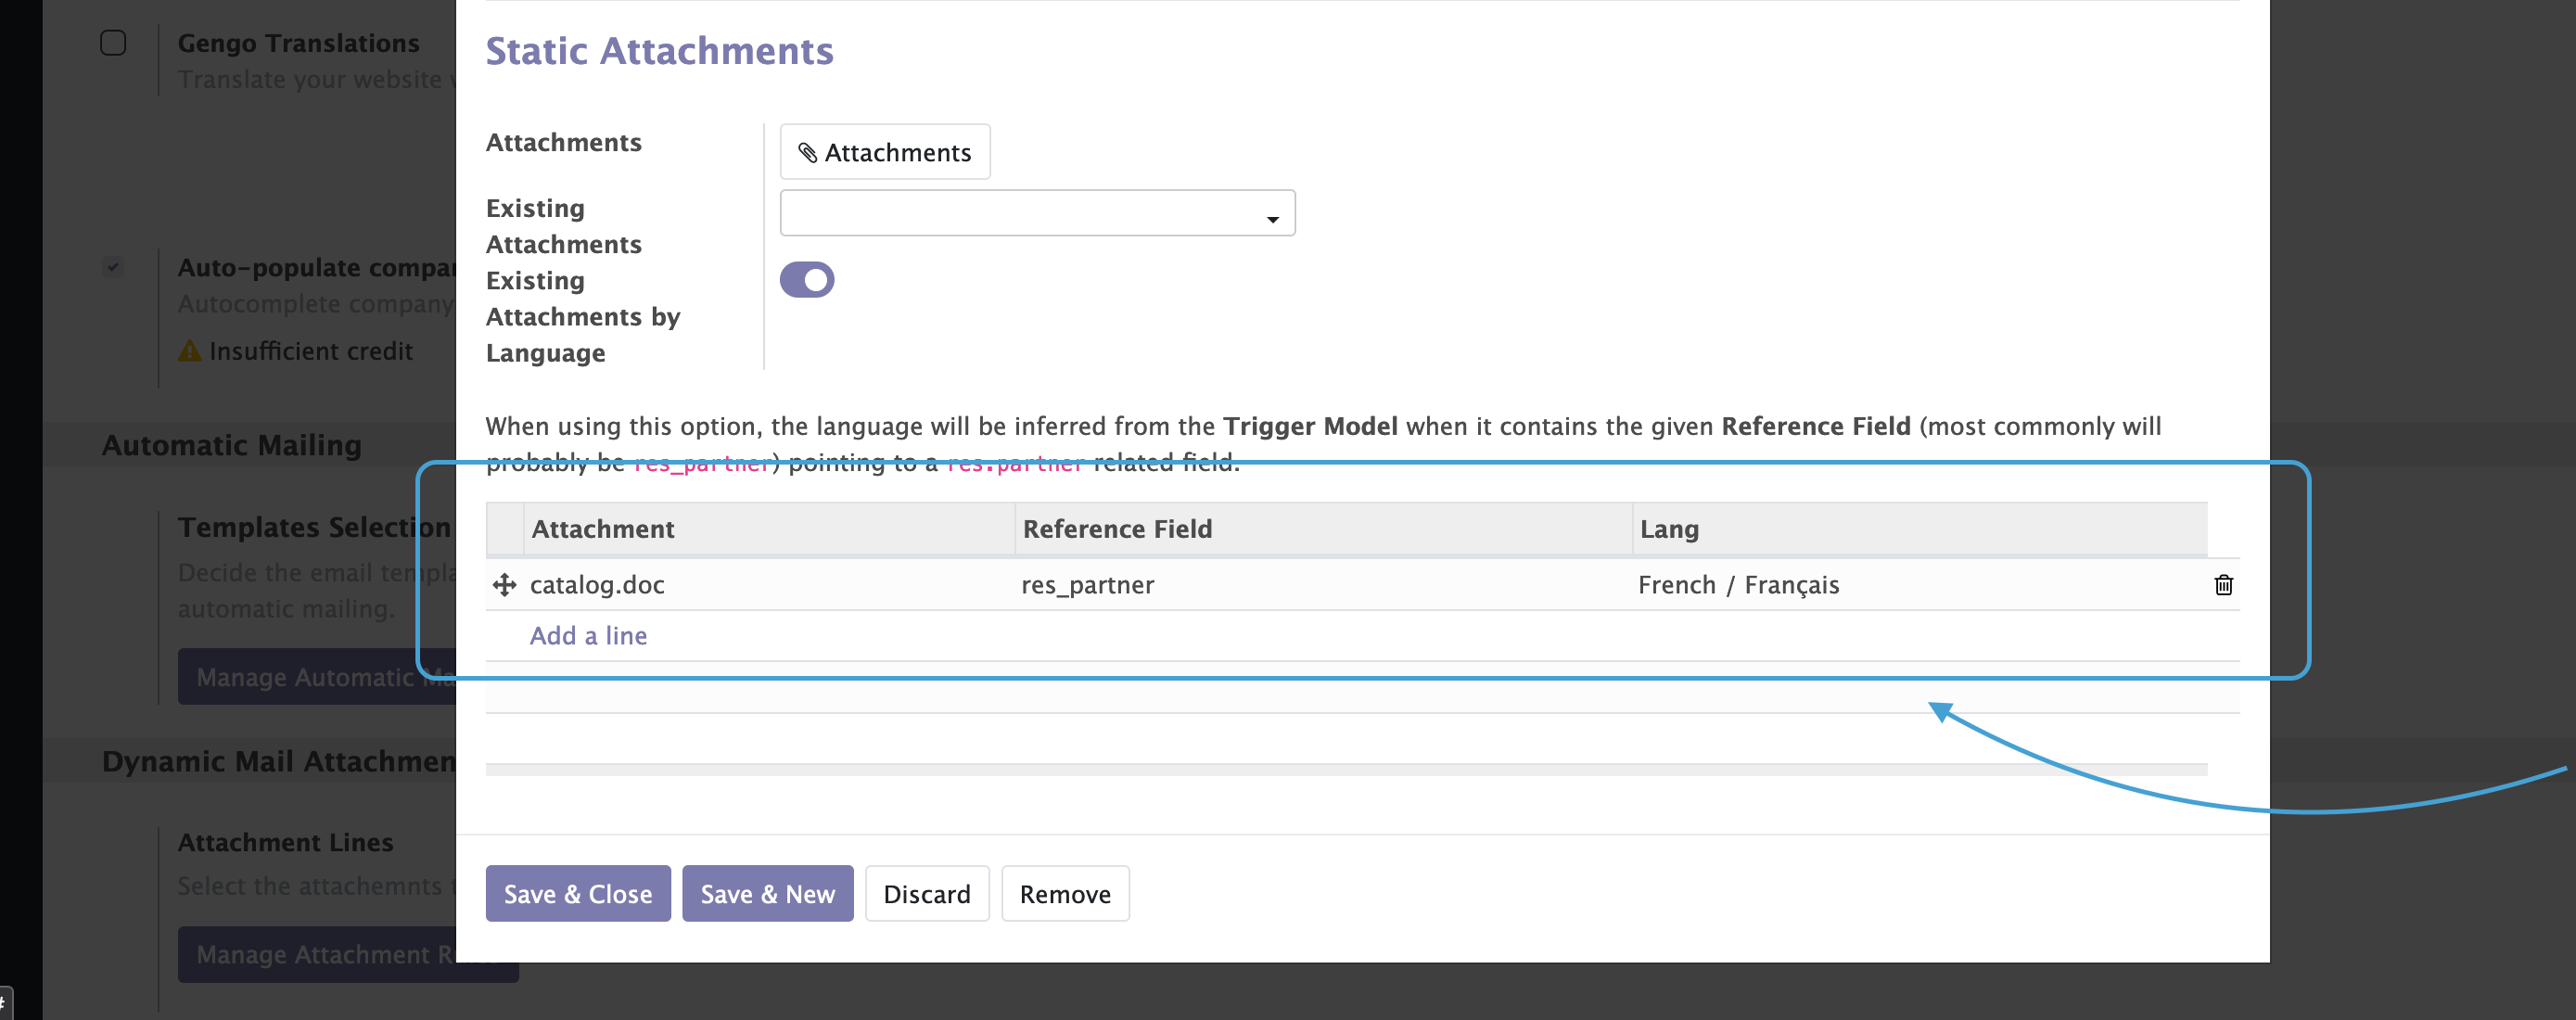Image resolution: width=2576 pixels, height=1020 pixels.
Task: Click the Attachment column header
Action: tap(603, 529)
